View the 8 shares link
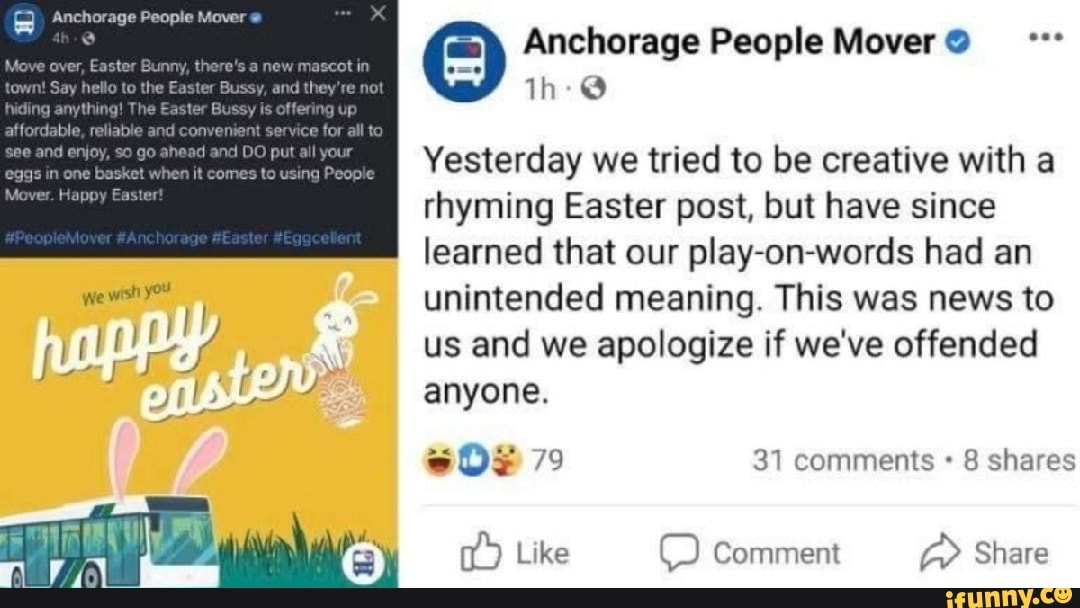 pyautogui.click(x=1019, y=460)
